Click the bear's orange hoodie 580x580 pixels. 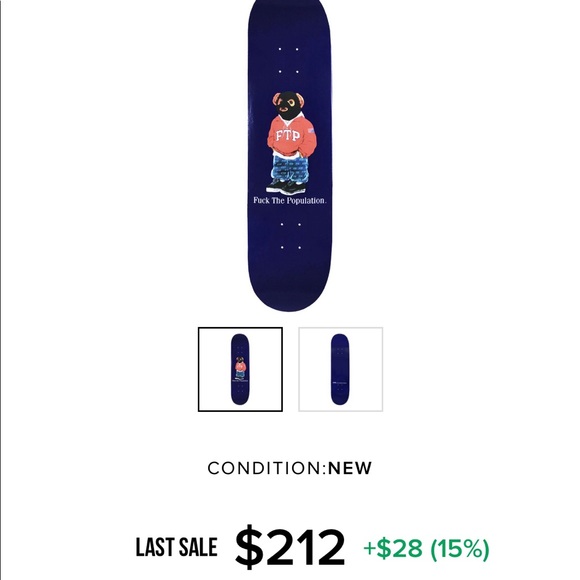(x=292, y=137)
